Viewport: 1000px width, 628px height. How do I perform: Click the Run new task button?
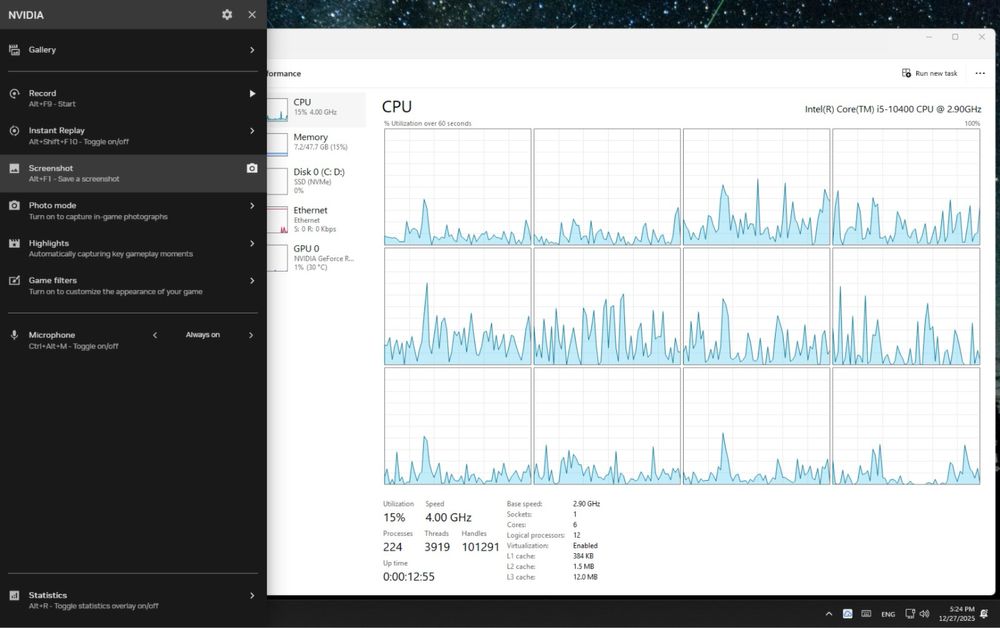(x=929, y=73)
